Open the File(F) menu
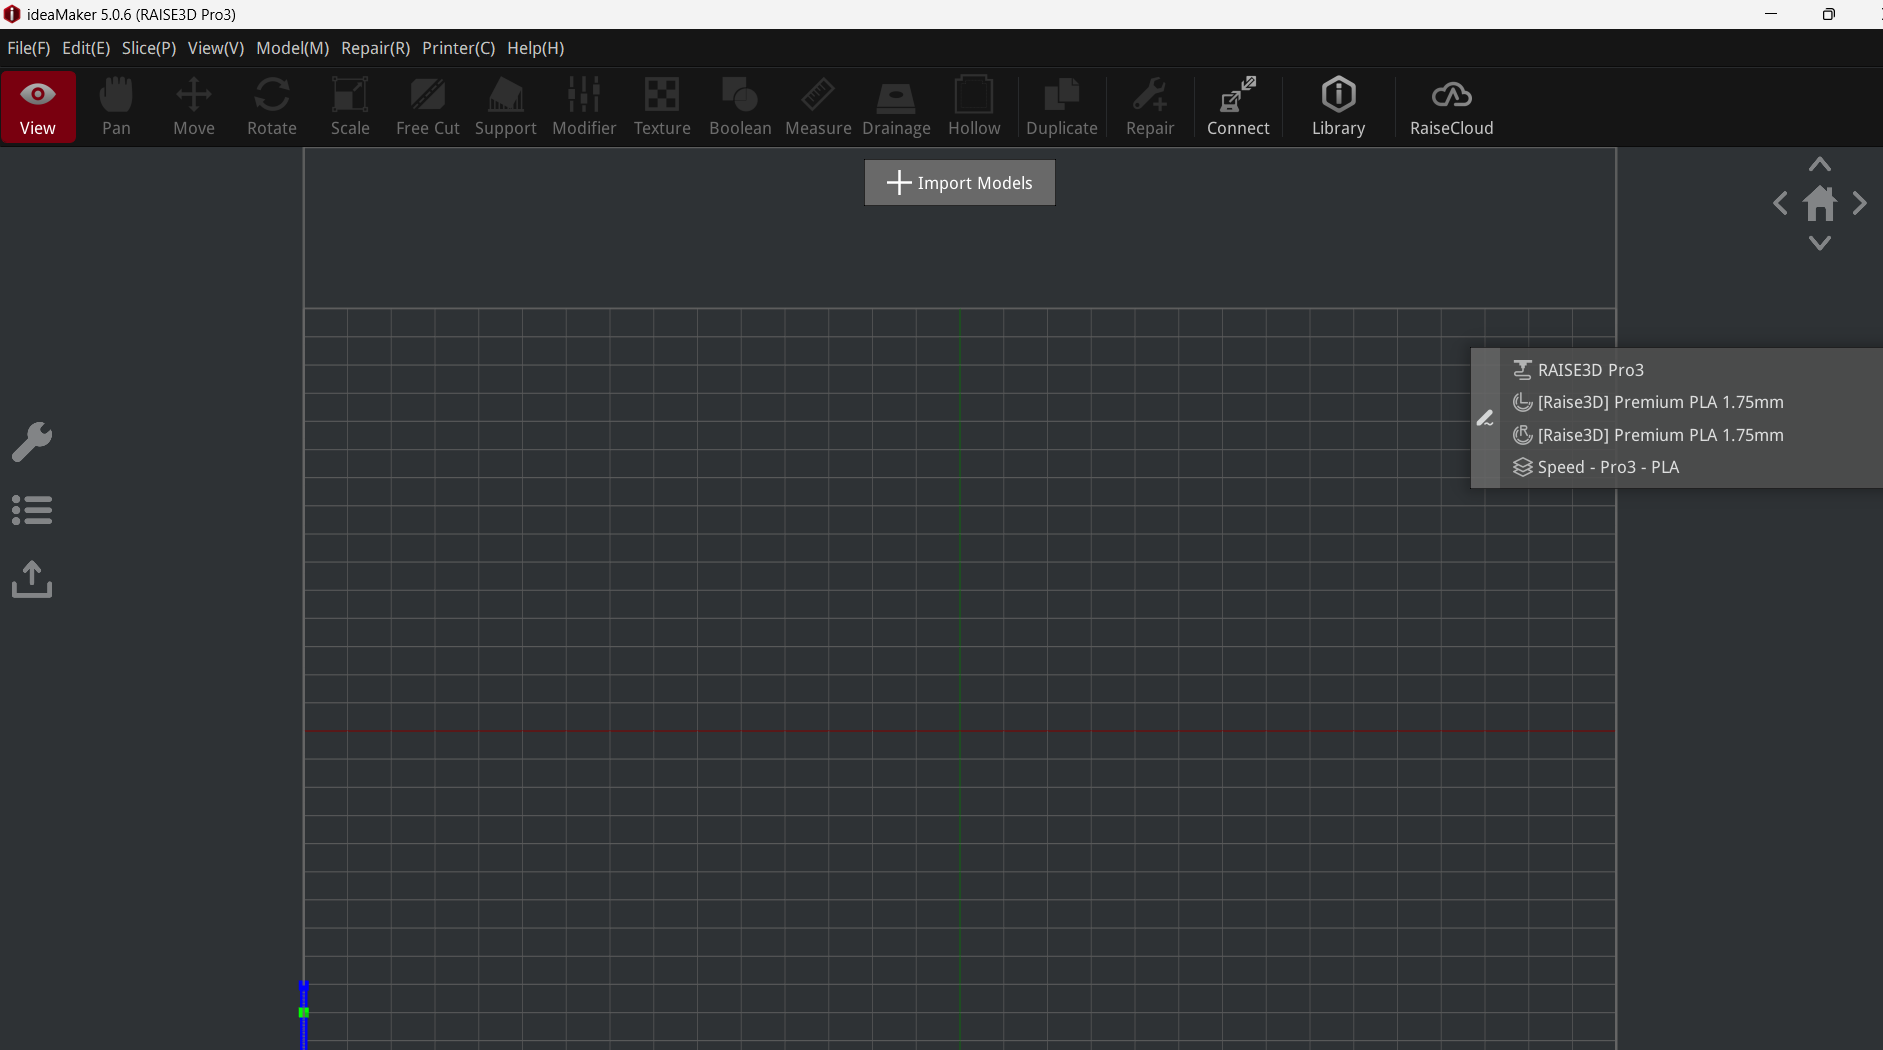 coord(29,48)
